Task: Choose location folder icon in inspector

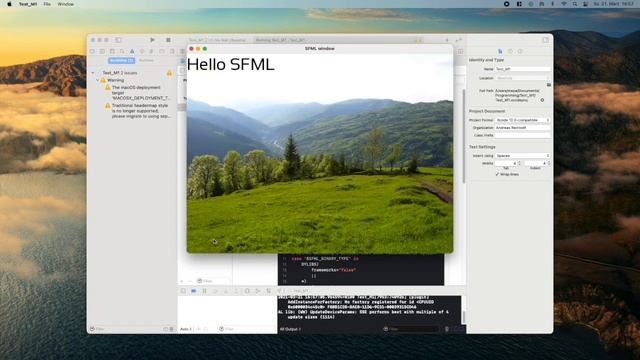Action: tap(549, 85)
